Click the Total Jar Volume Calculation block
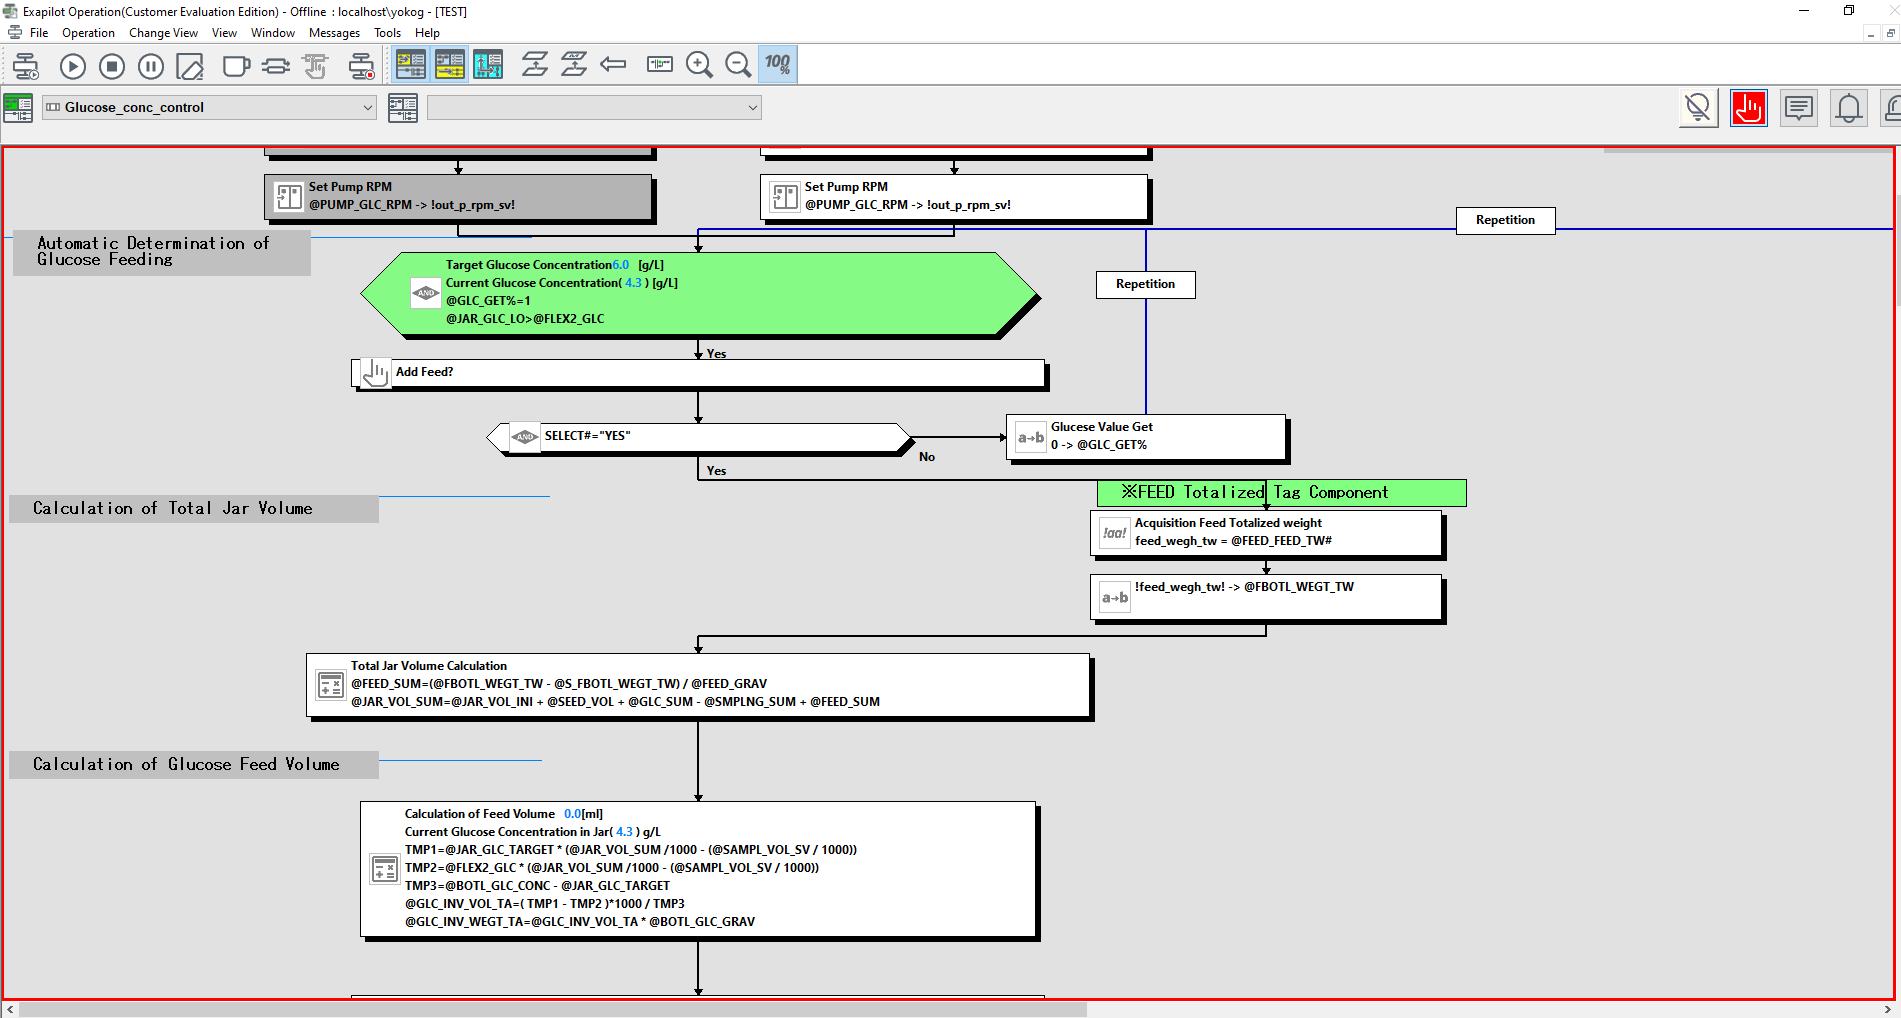 [x=698, y=685]
